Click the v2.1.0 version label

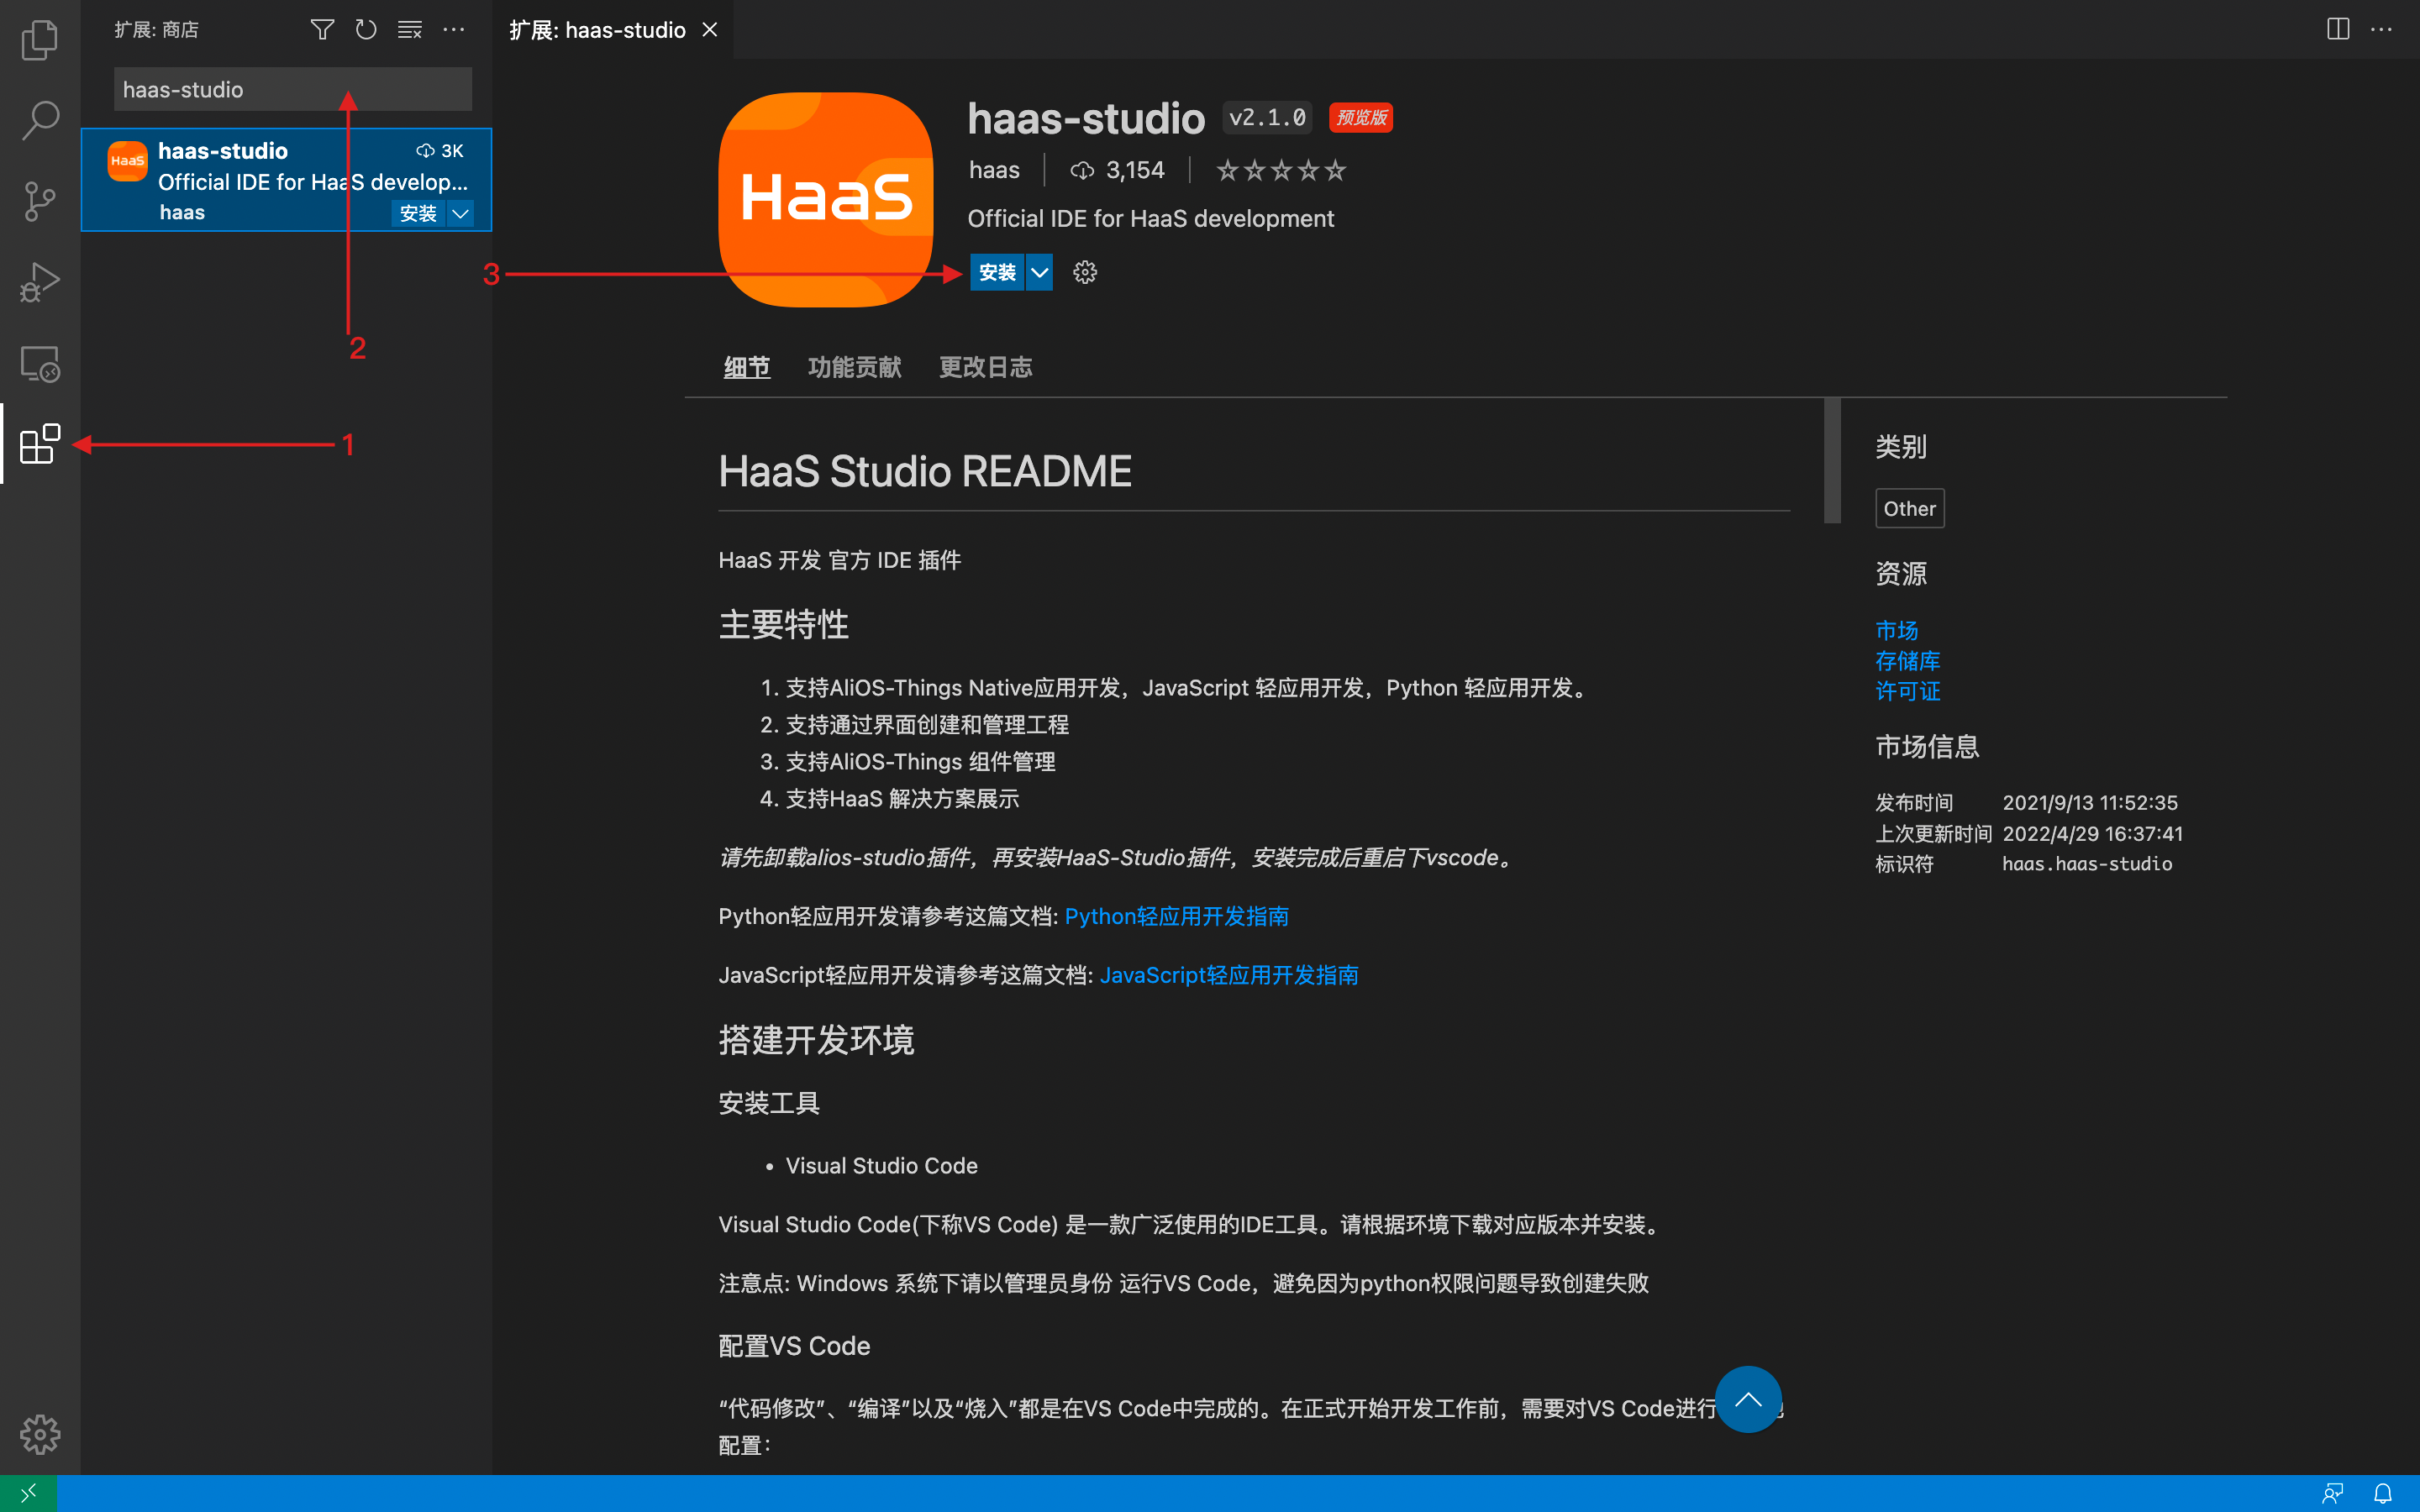[x=1267, y=118]
